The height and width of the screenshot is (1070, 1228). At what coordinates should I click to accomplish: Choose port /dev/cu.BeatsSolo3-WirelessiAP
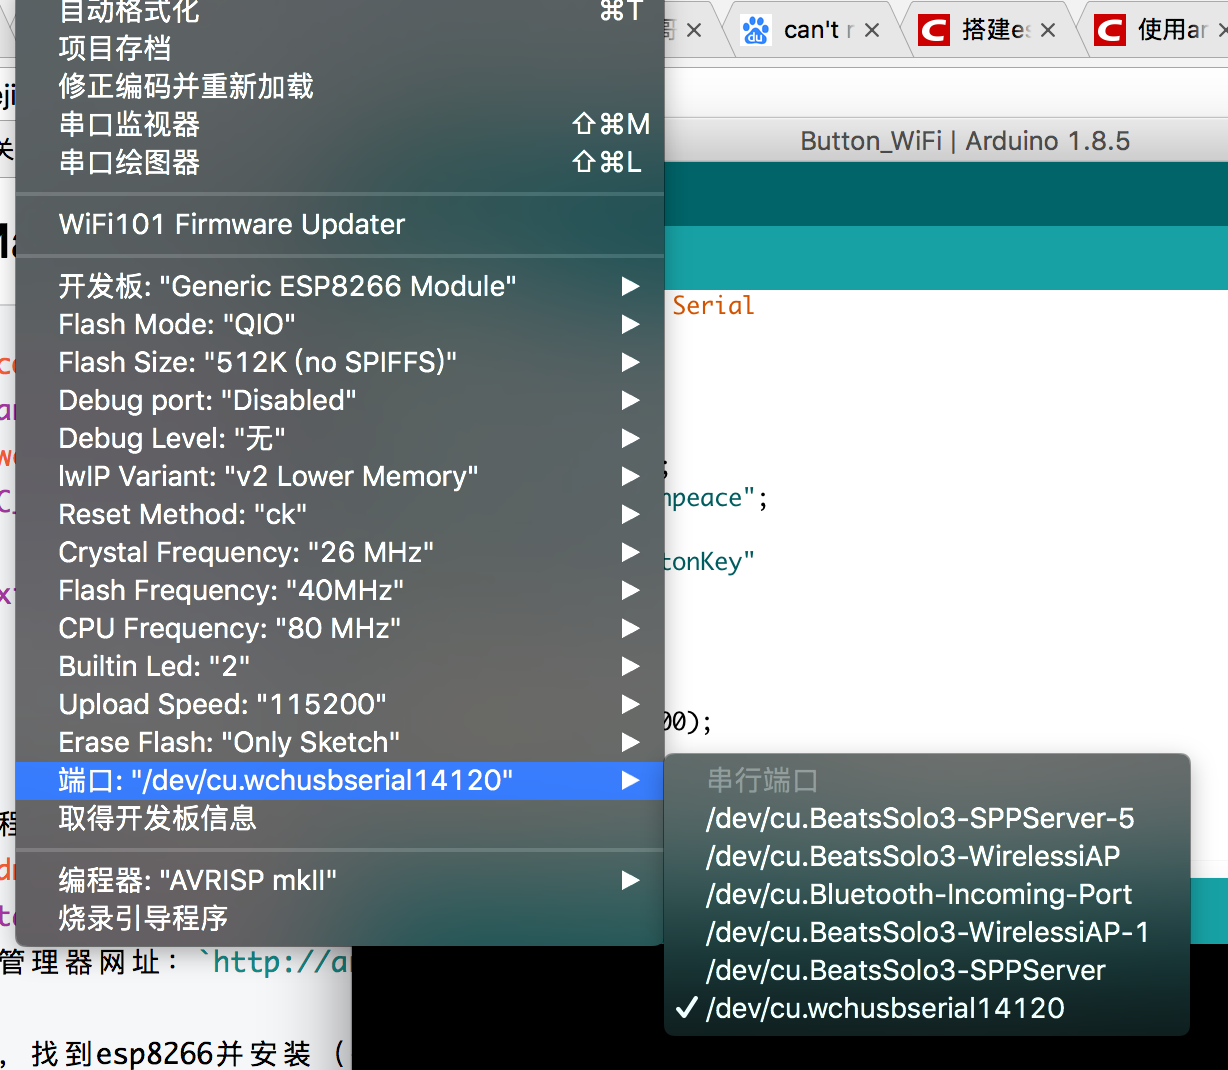click(927, 856)
